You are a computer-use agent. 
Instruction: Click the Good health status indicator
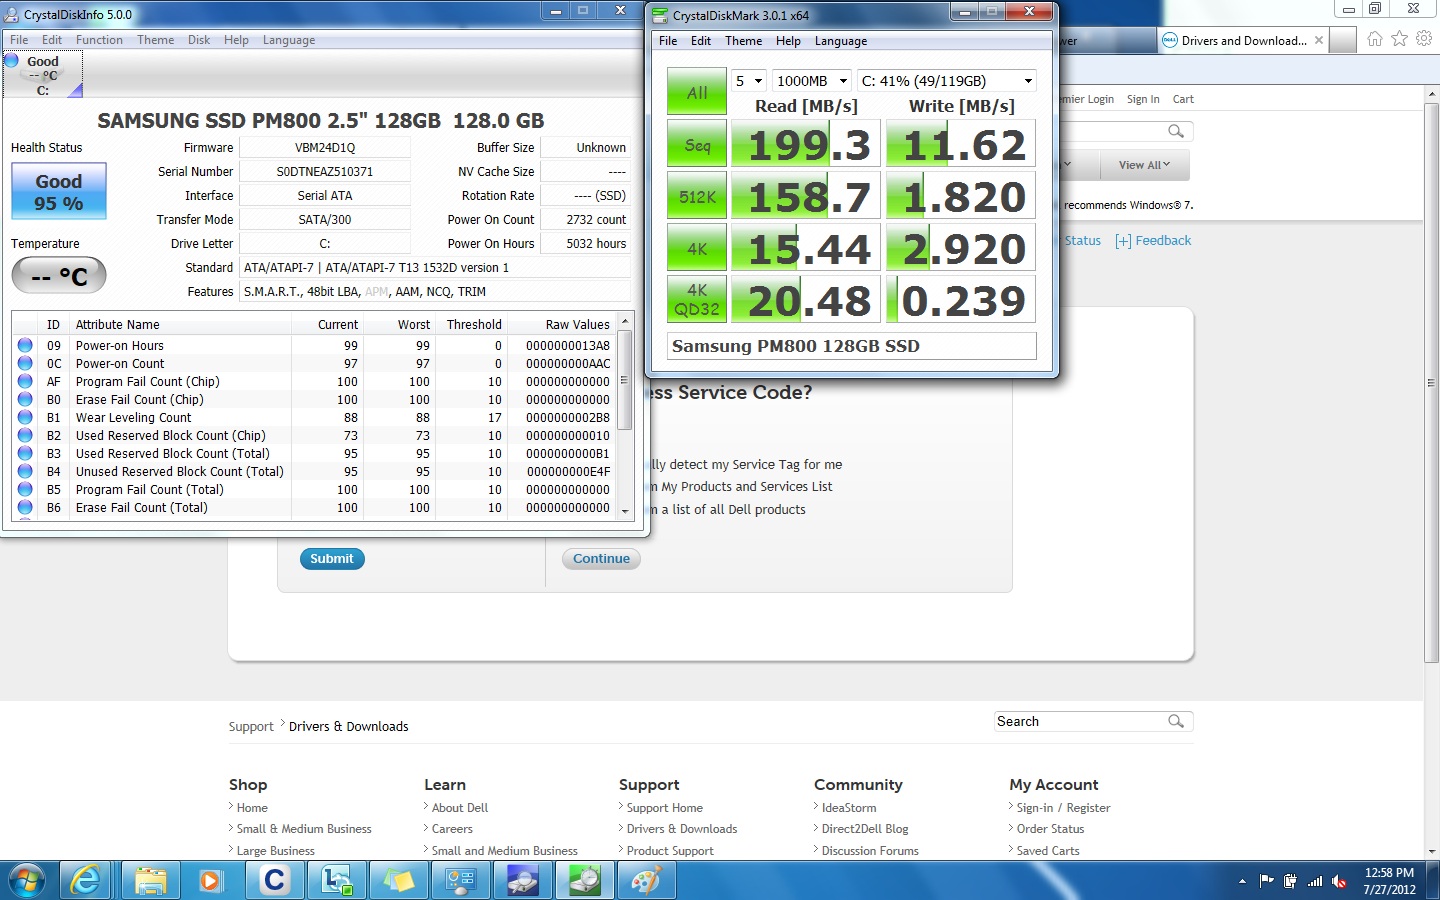pyautogui.click(x=59, y=191)
